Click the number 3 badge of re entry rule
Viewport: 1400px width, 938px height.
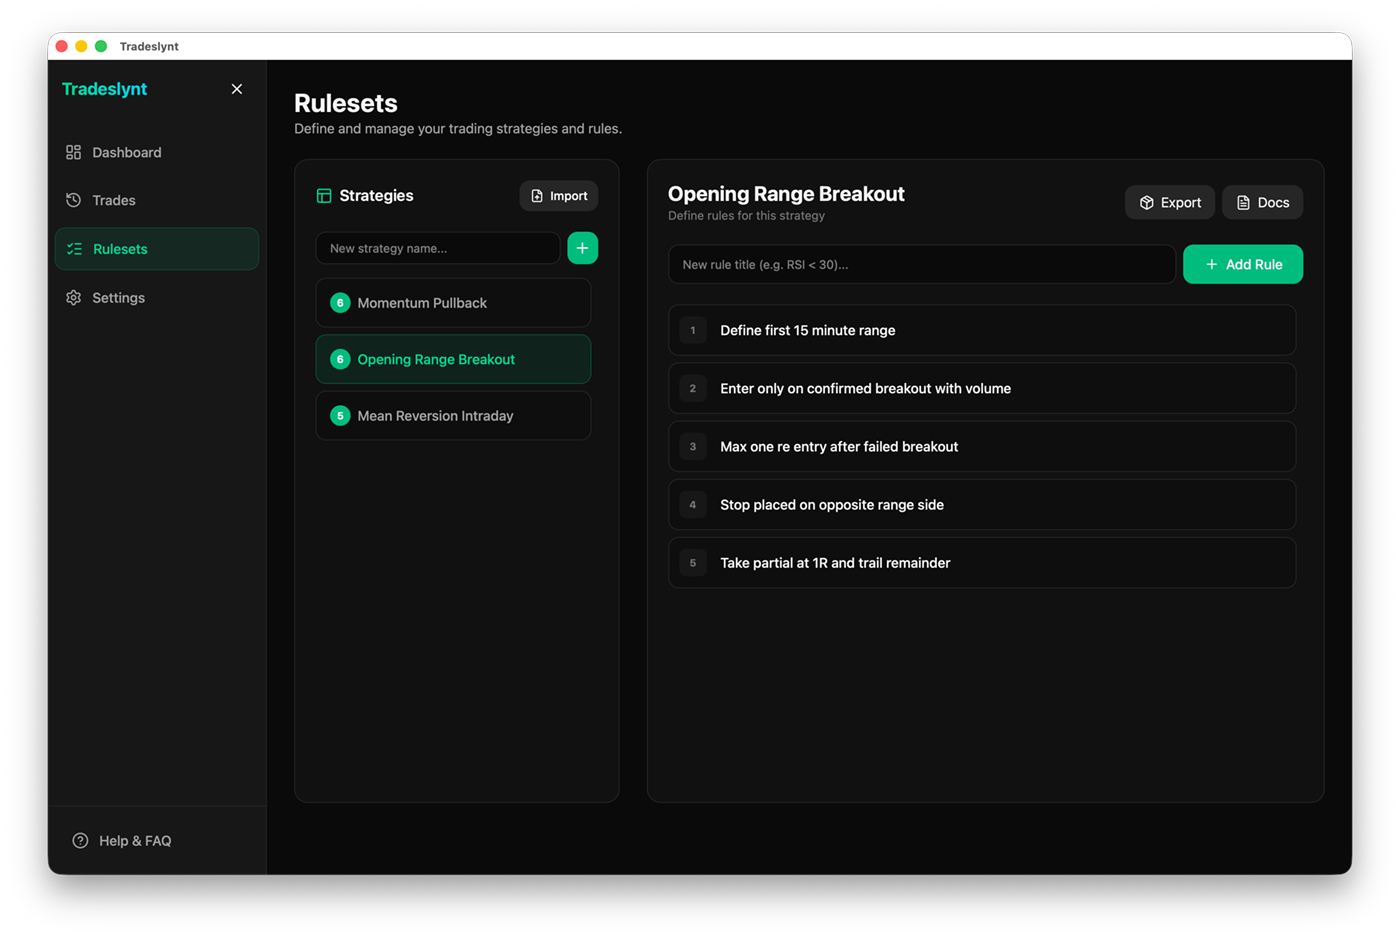pyautogui.click(x=693, y=447)
